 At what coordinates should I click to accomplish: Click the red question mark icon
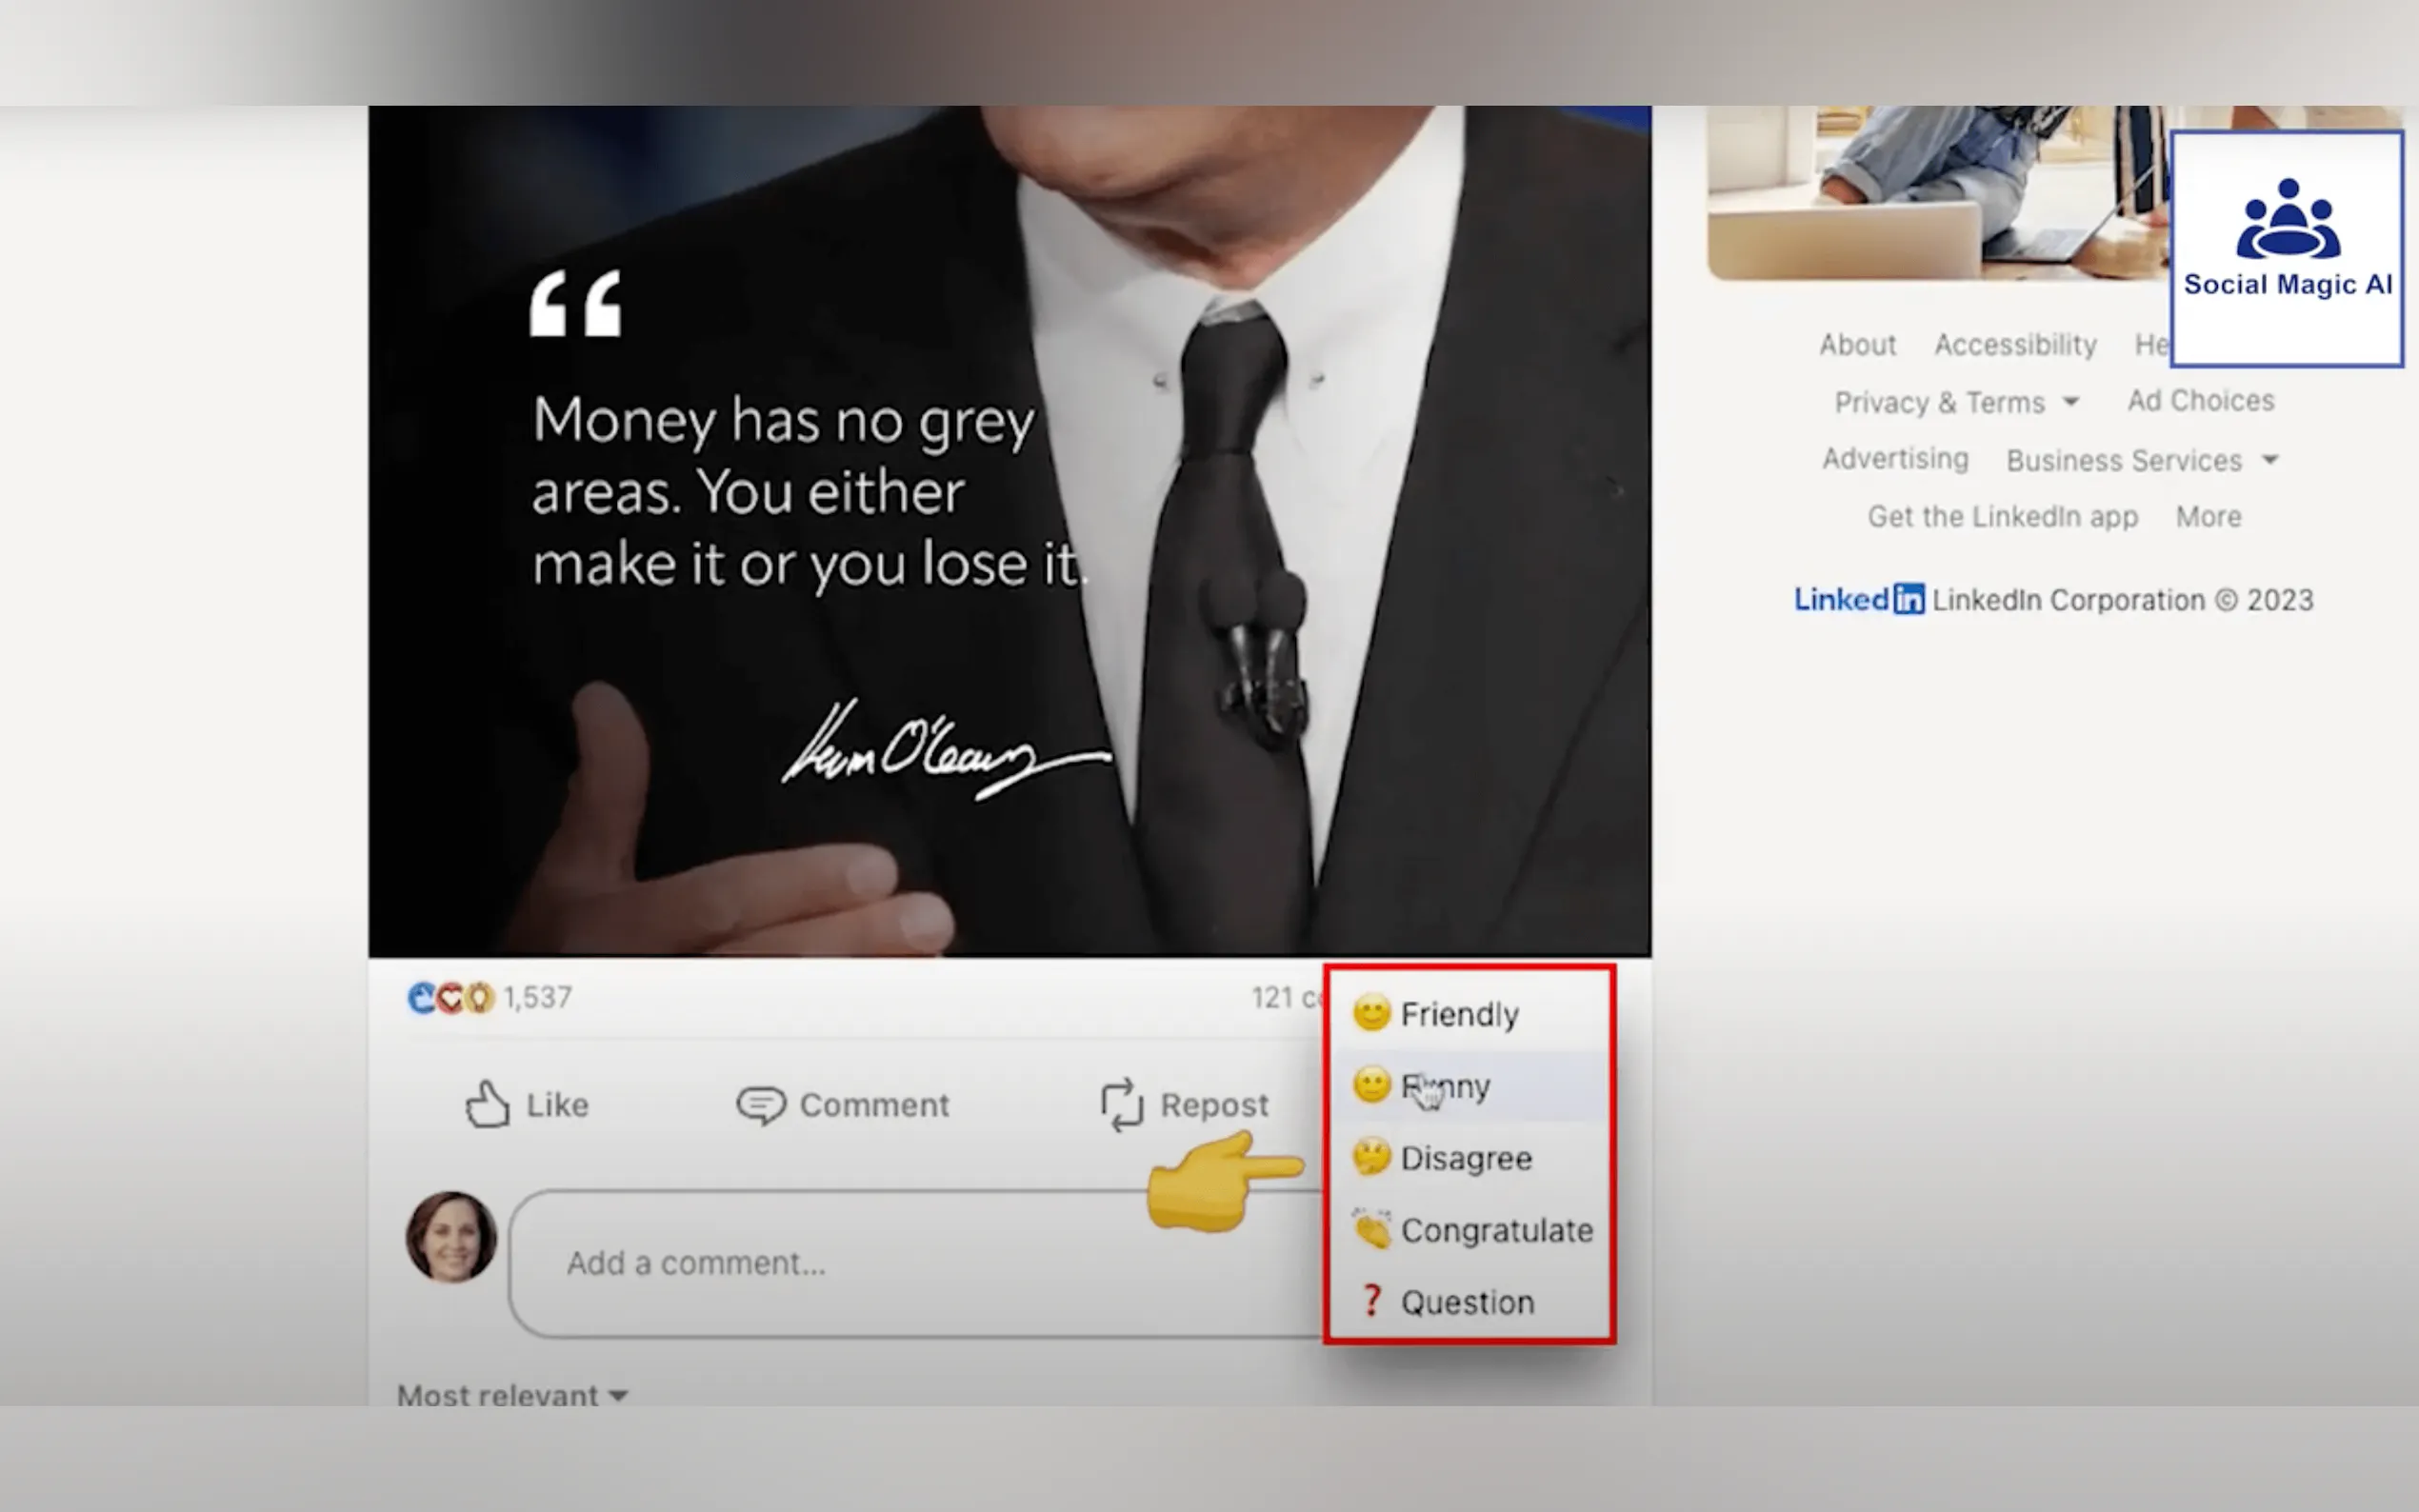coord(1372,1301)
